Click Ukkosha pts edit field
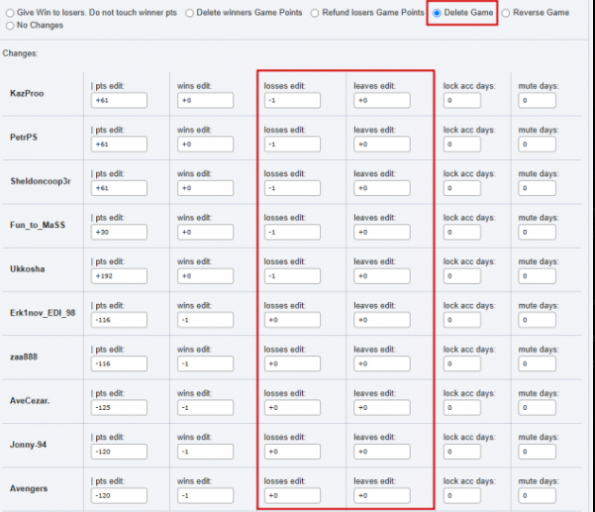The width and height of the screenshot is (595, 512). click(x=119, y=276)
